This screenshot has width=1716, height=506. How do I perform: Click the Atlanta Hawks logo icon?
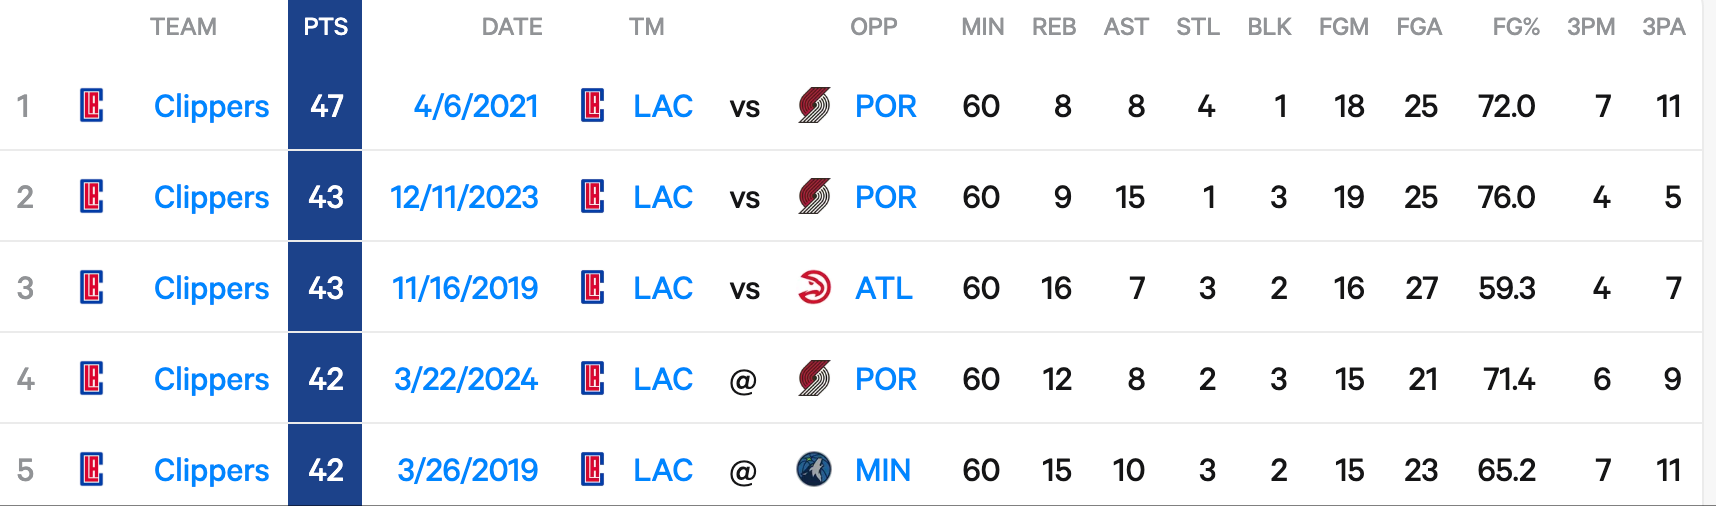click(814, 287)
